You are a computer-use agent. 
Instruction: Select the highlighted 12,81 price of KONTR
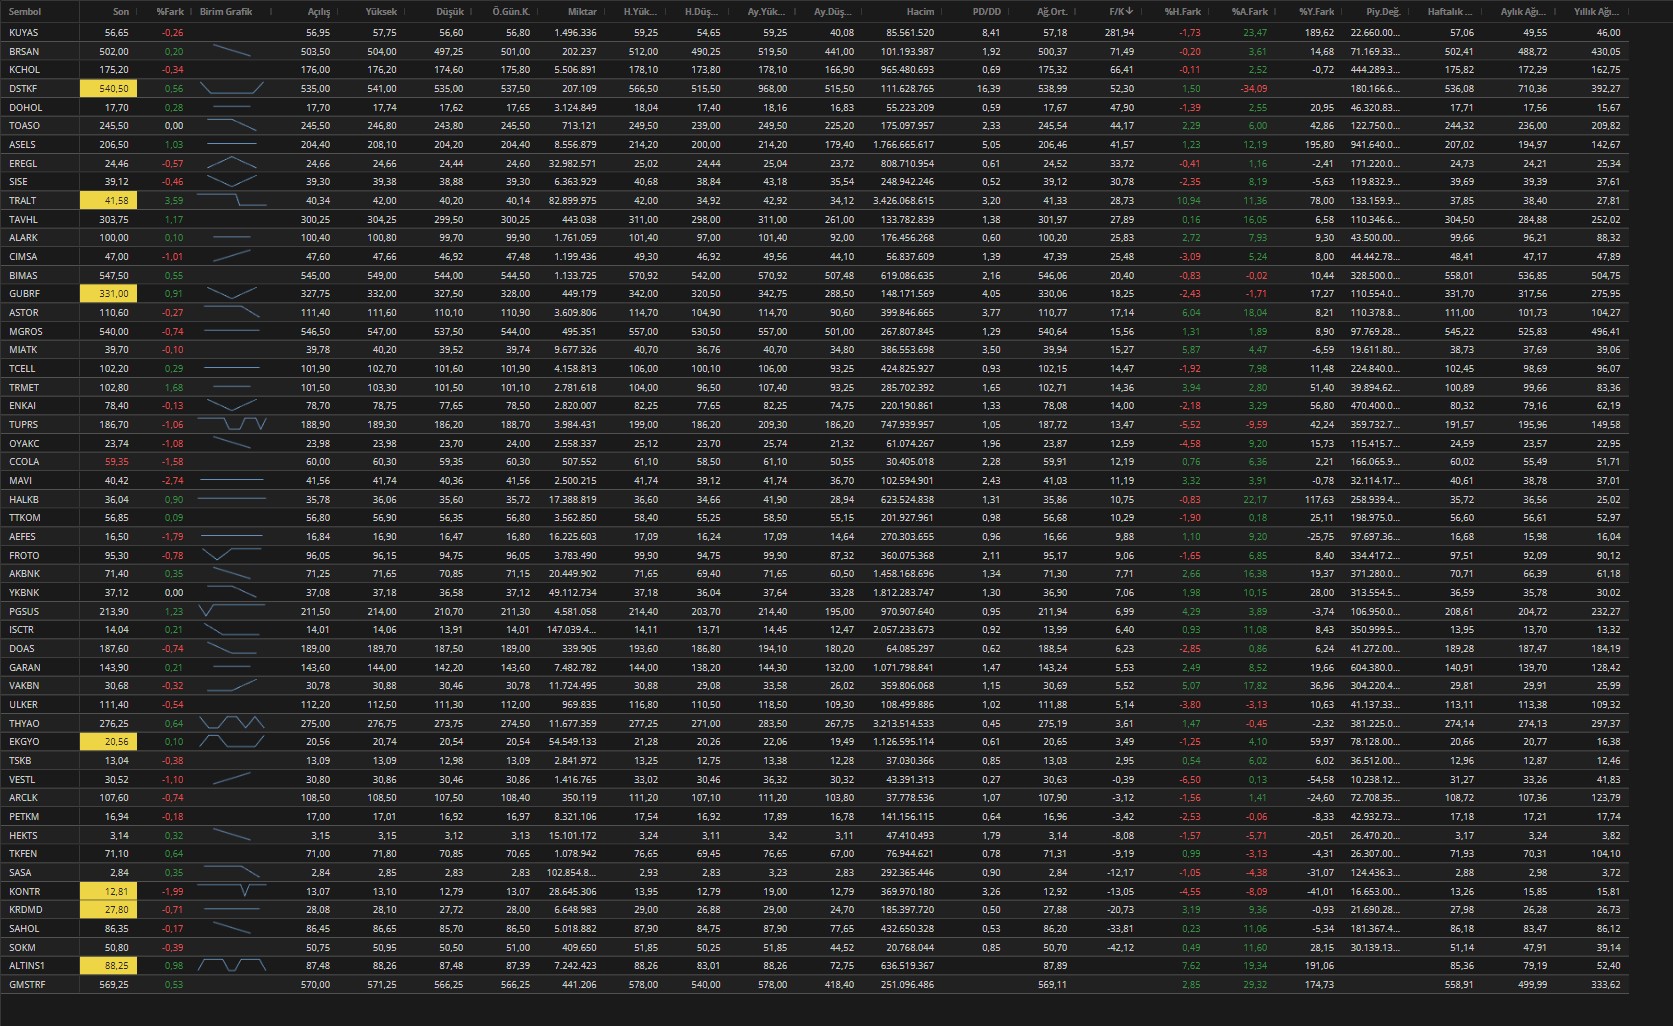[108, 891]
